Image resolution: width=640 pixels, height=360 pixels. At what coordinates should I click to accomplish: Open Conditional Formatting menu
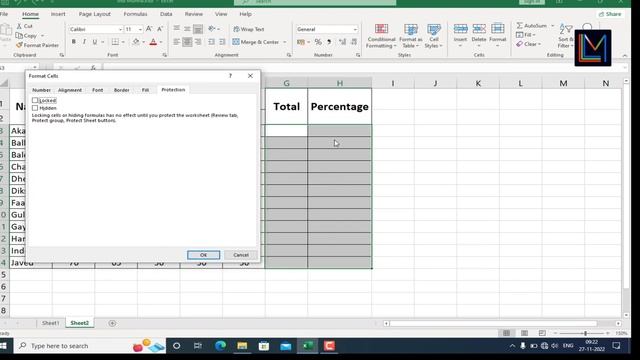point(381,36)
